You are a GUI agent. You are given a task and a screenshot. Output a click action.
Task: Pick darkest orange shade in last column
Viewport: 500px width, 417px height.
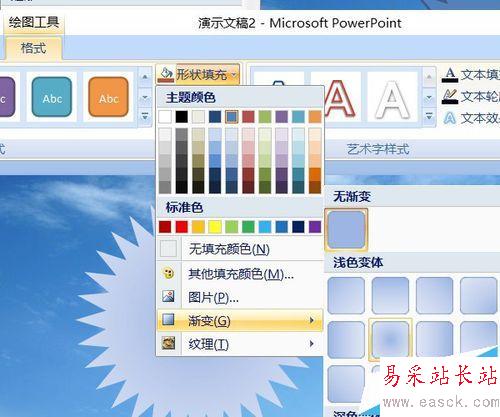(315, 187)
